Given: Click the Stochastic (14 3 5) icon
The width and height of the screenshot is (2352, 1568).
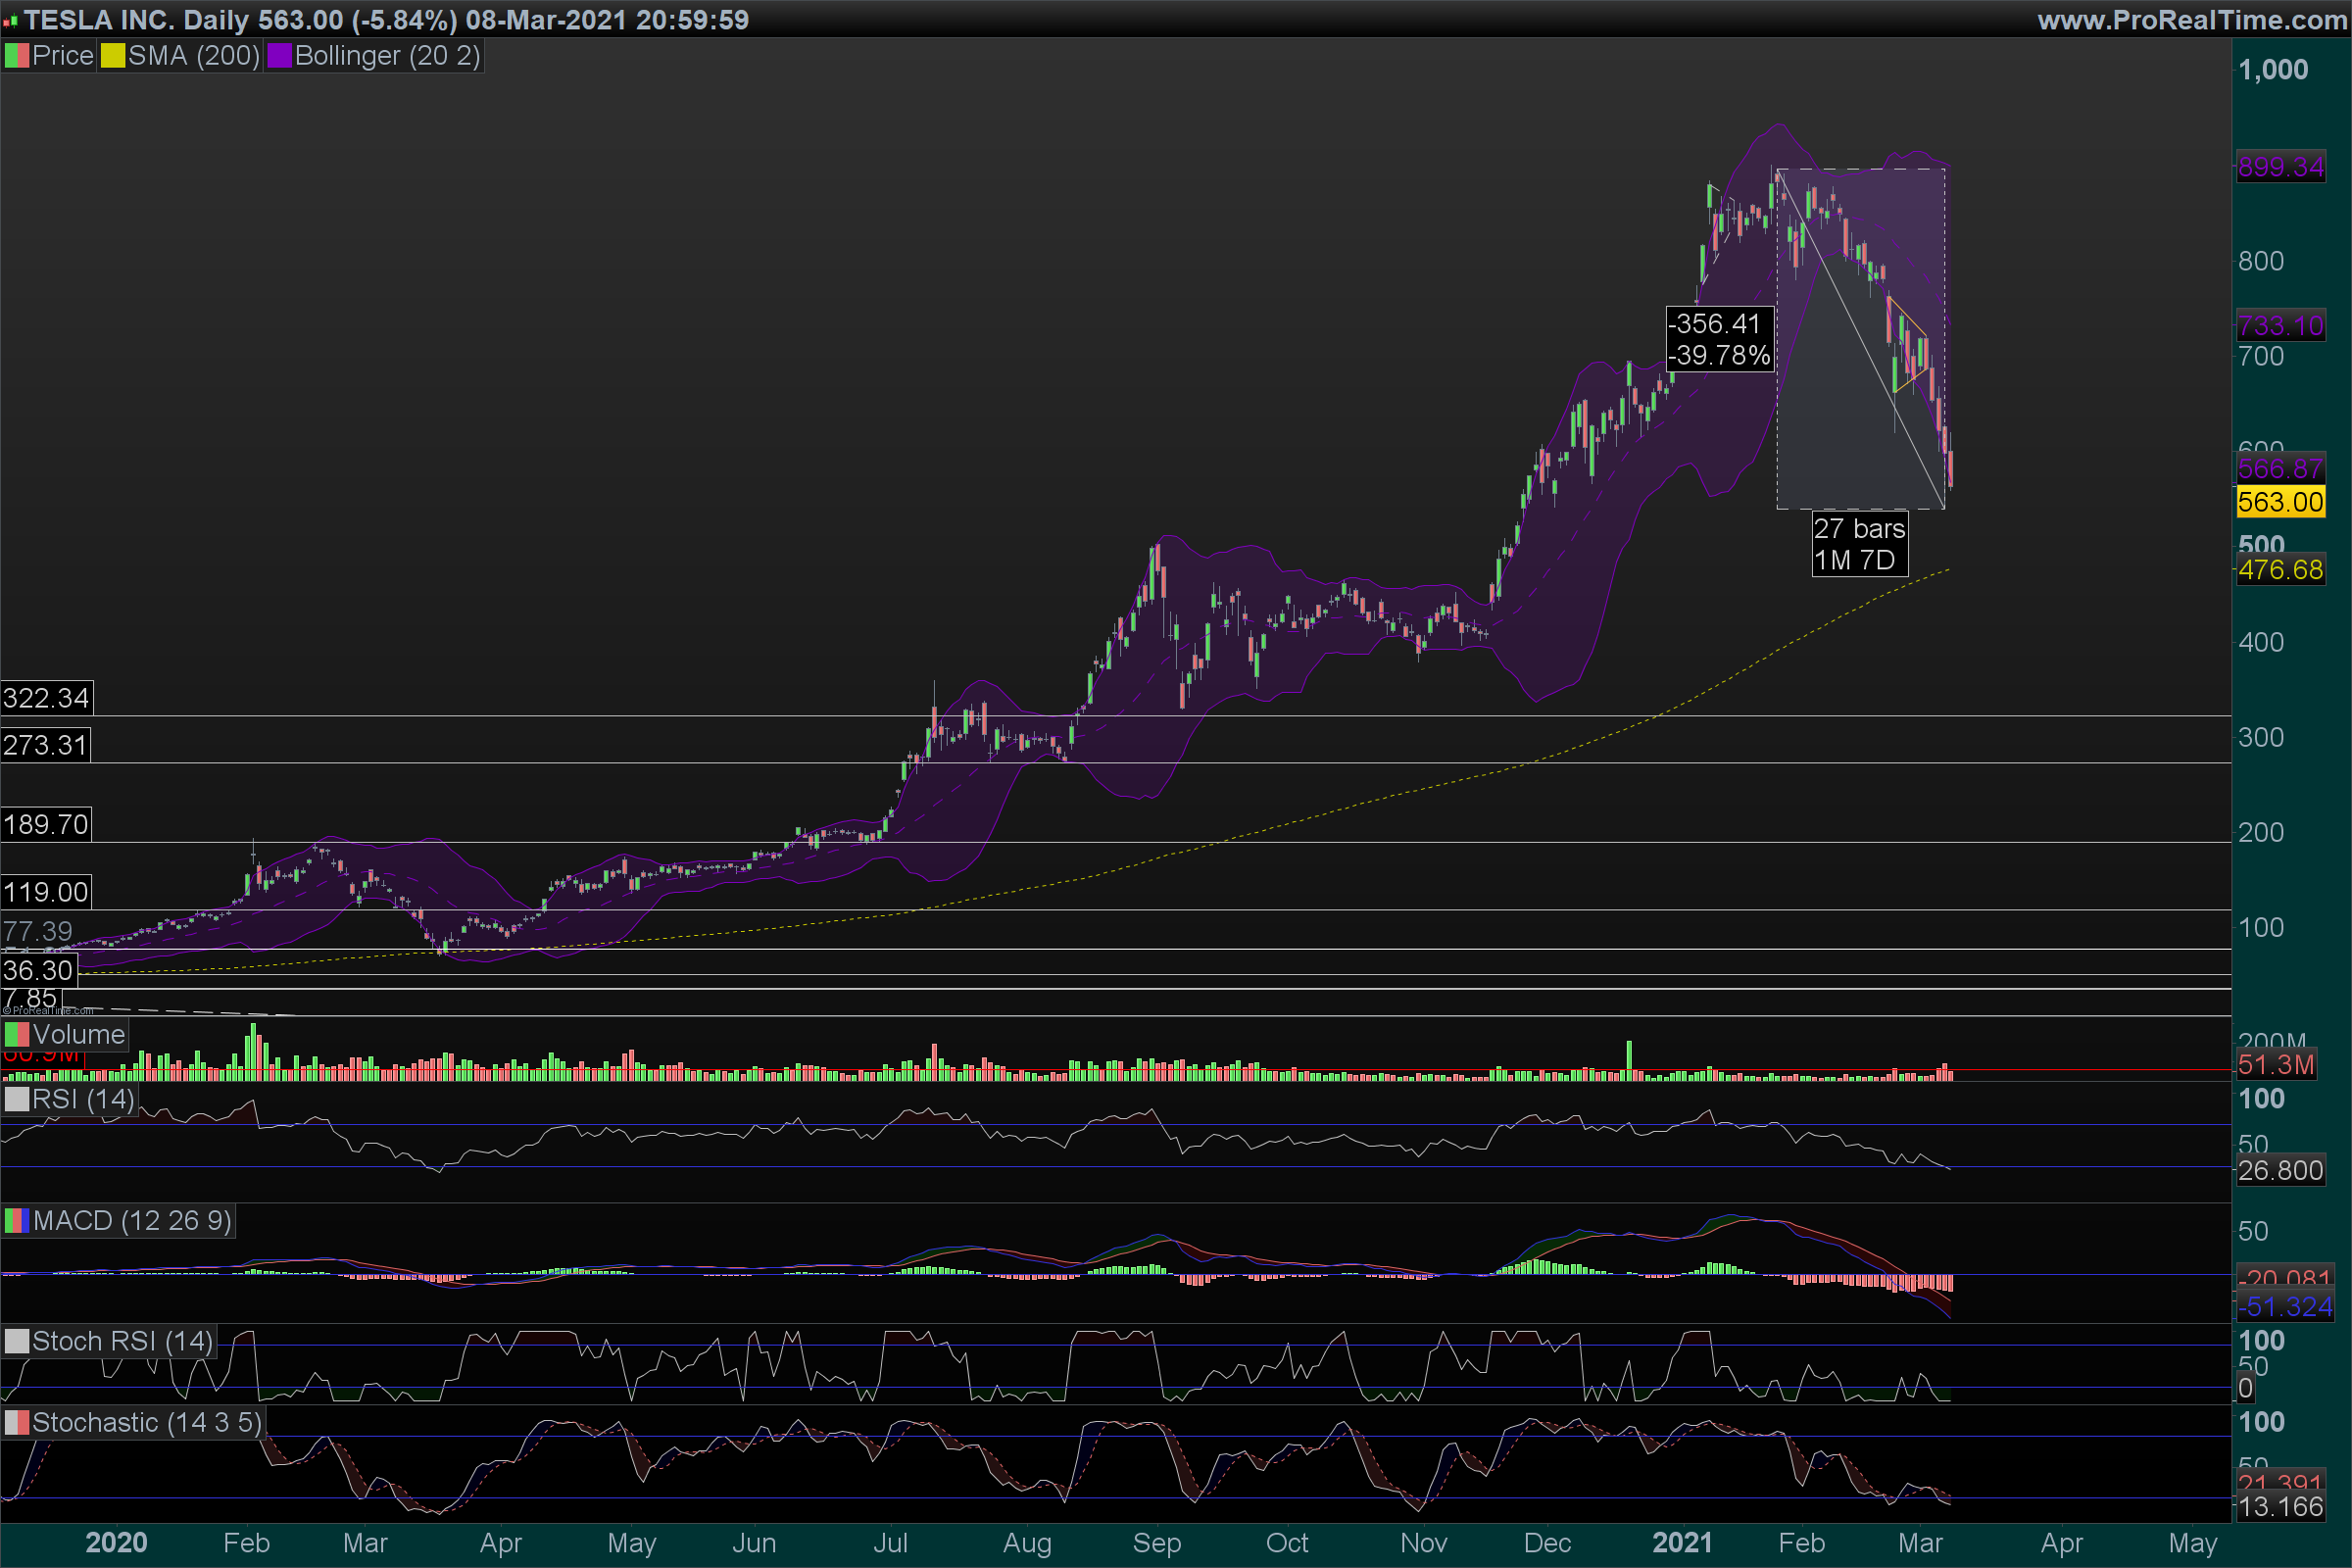Looking at the screenshot, I should tap(17, 1422).
